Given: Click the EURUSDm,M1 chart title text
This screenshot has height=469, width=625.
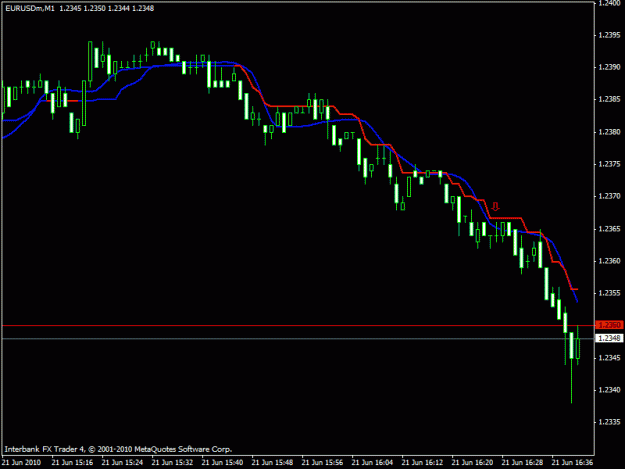Looking at the screenshot, I should [30, 8].
